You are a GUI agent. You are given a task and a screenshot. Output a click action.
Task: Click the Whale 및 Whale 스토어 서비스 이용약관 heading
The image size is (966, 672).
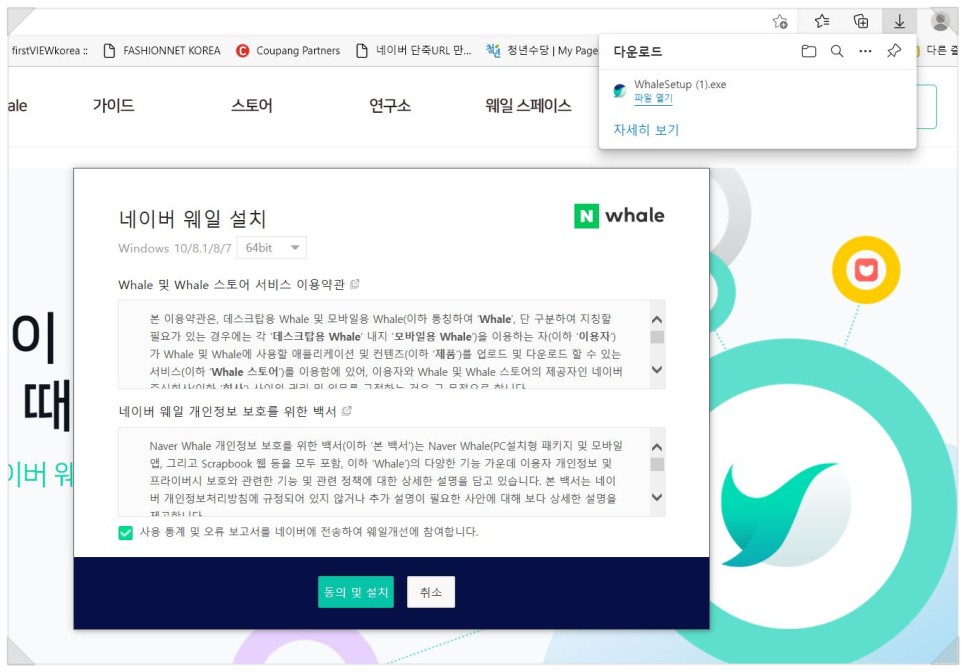click(231, 285)
